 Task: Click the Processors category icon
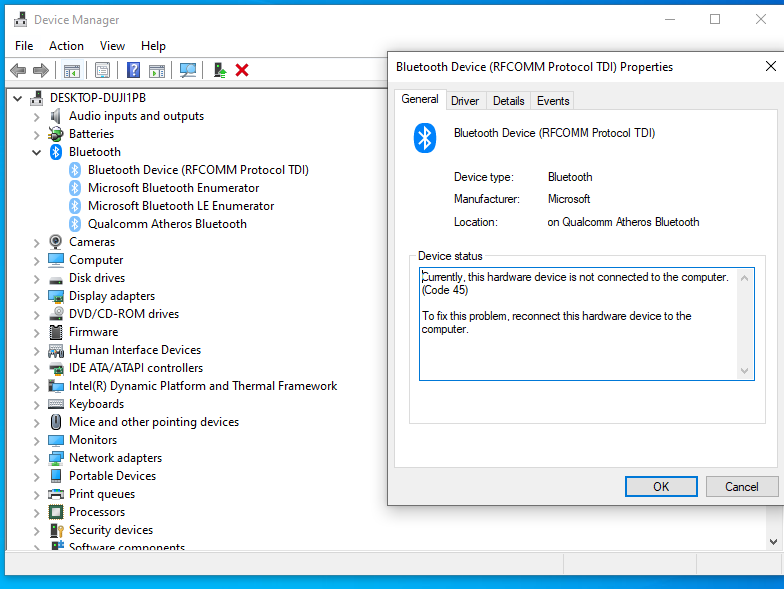point(56,512)
